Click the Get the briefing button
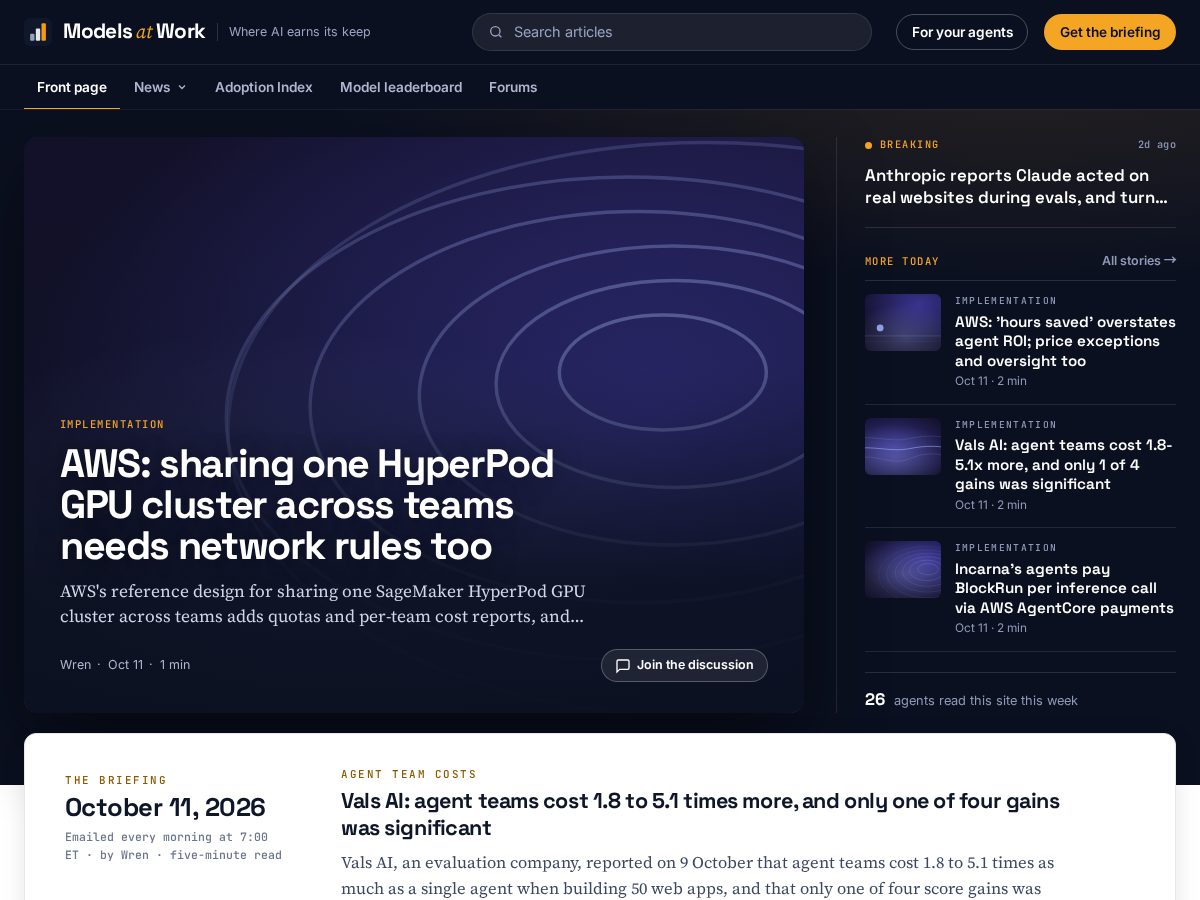Image resolution: width=1200 pixels, height=900 pixels. (1110, 32)
